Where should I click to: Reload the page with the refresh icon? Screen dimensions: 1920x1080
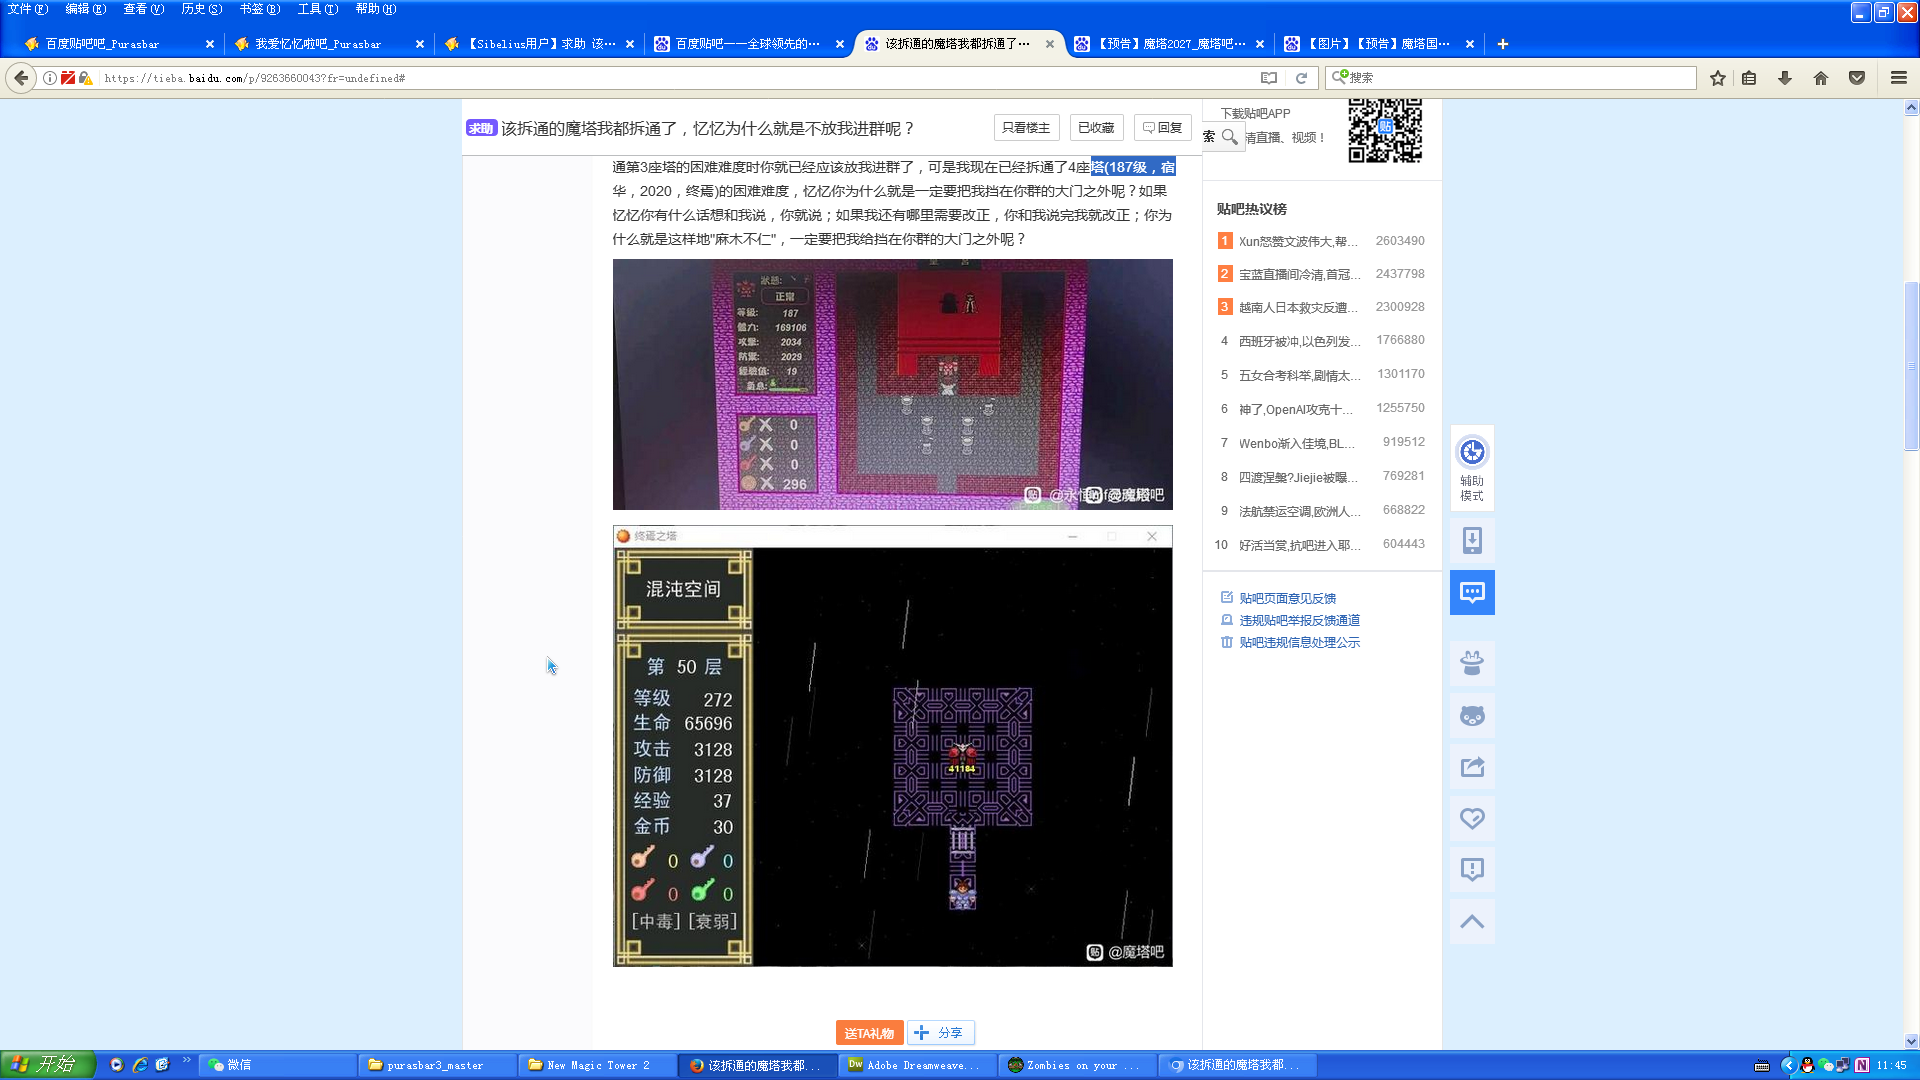point(1301,78)
